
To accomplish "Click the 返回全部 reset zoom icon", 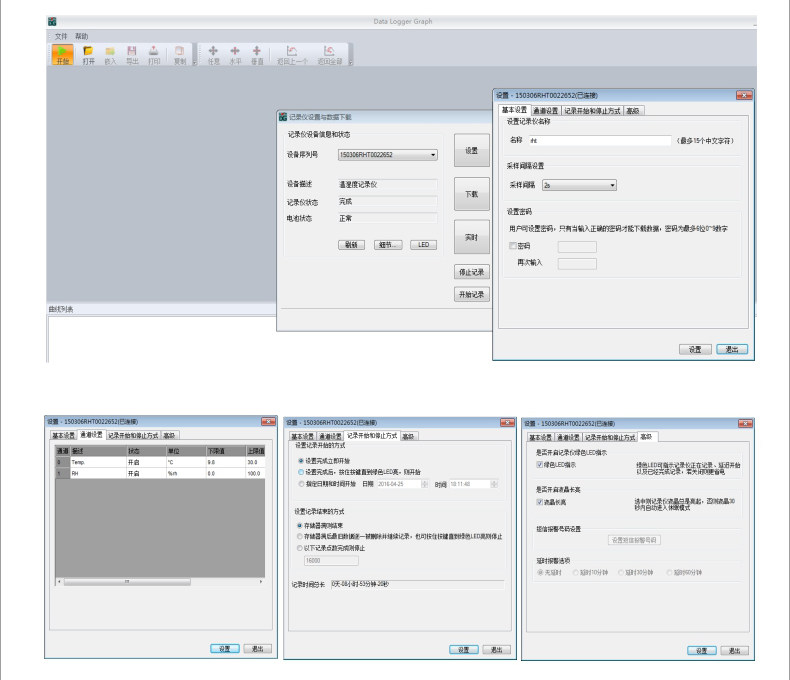I will point(330,54).
